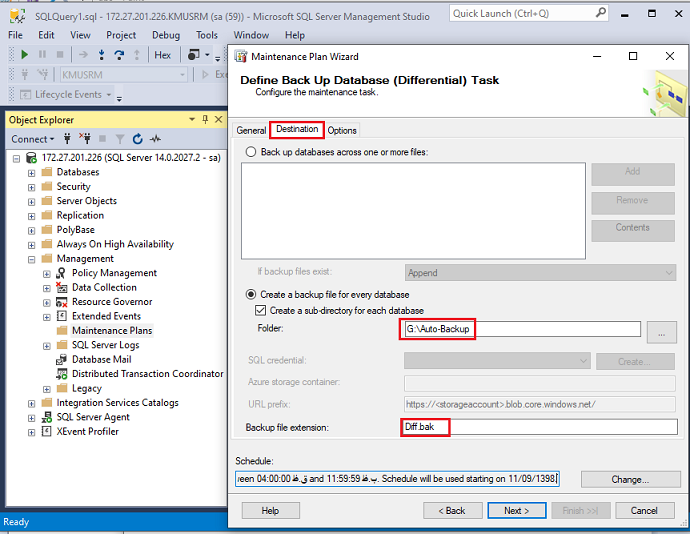The width and height of the screenshot is (690, 534).
Task: Click the Resource Governor icon
Action: pos(62,302)
